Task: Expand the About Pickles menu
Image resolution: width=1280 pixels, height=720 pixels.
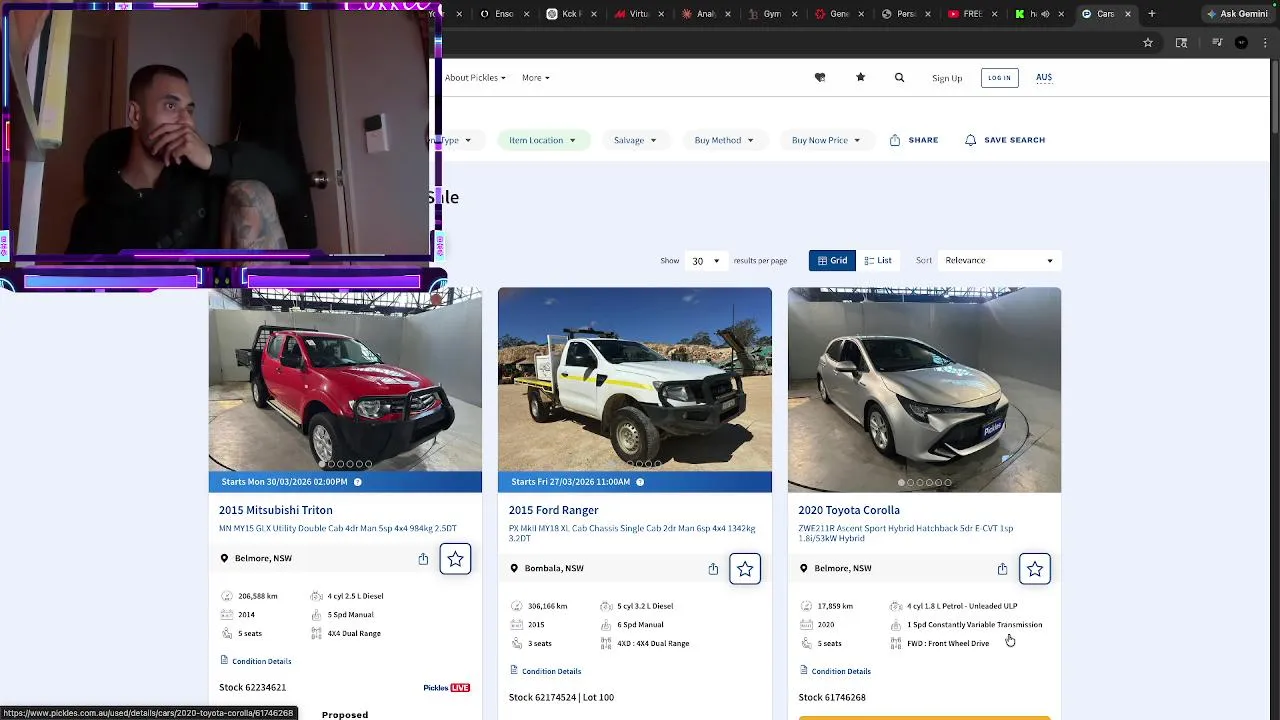Action: click(475, 78)
